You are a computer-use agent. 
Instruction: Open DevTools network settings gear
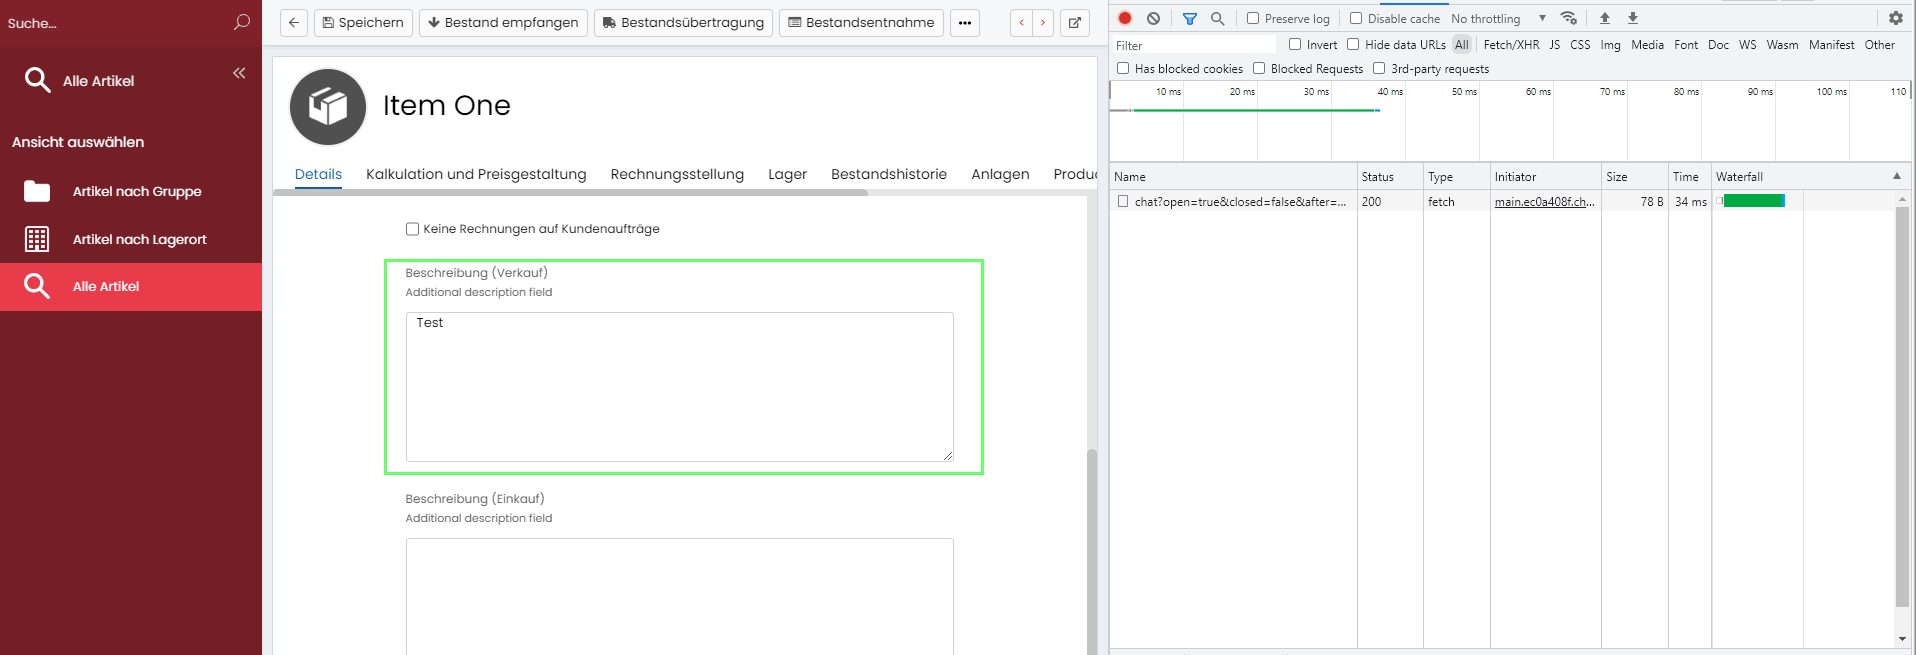pyautogui.click(x=1895, y=18)
